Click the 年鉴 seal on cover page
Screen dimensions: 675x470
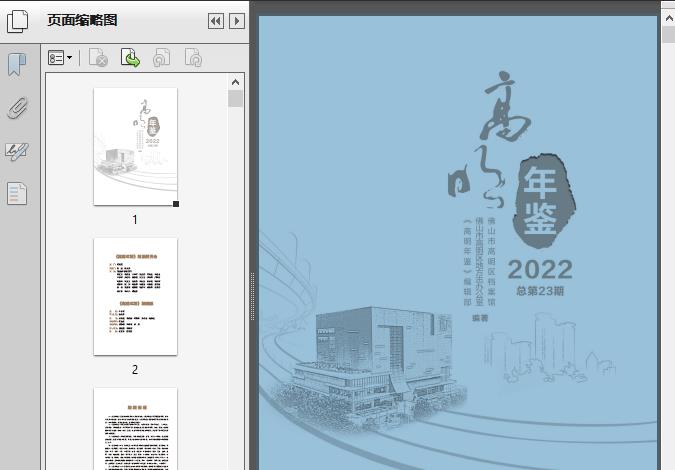coord(543,201)
